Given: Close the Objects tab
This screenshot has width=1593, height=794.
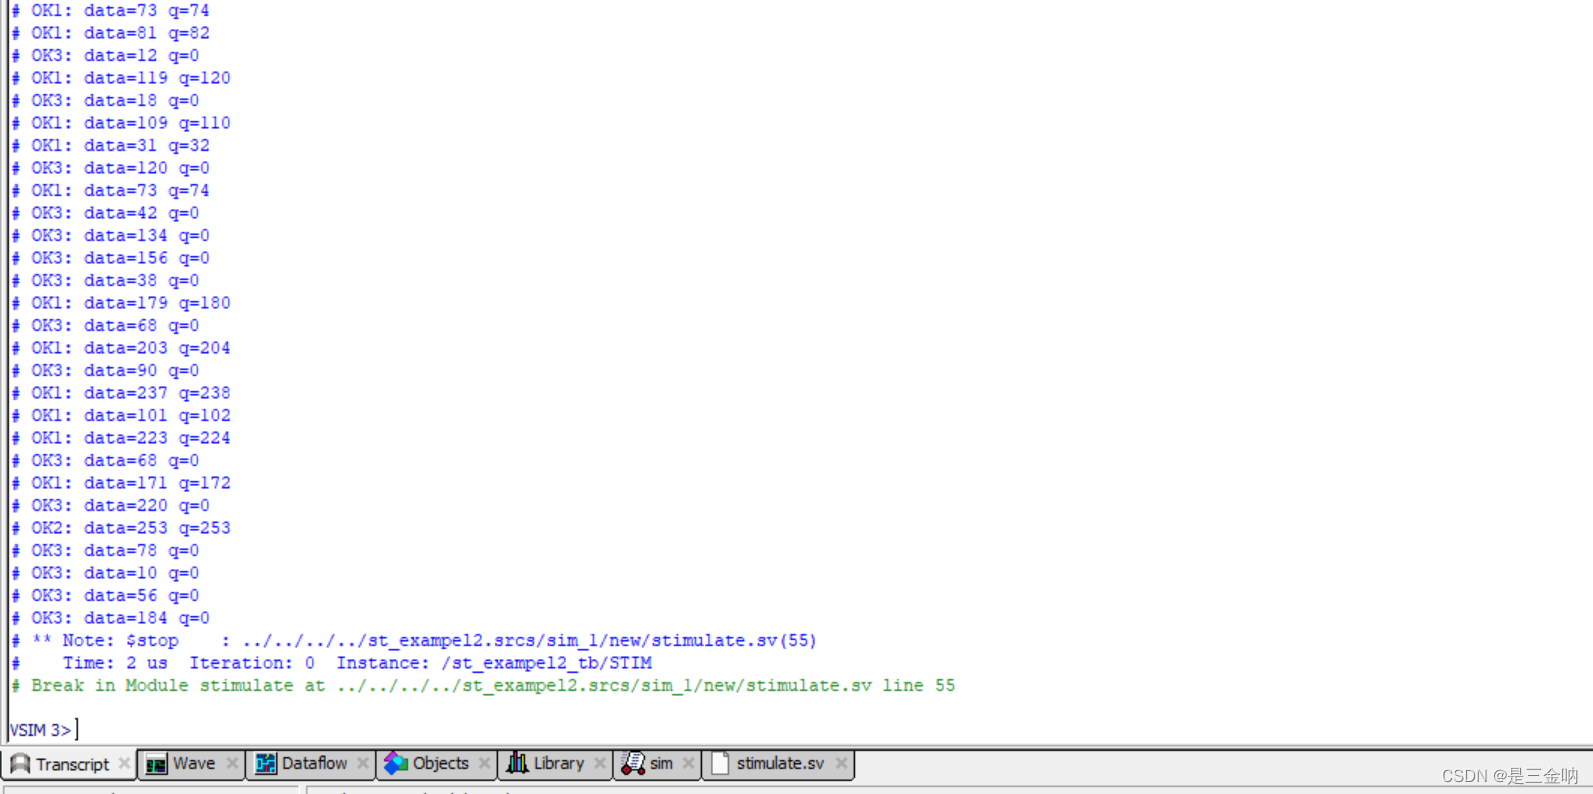Looking at the screenshot, I should [x=485, y=764].
